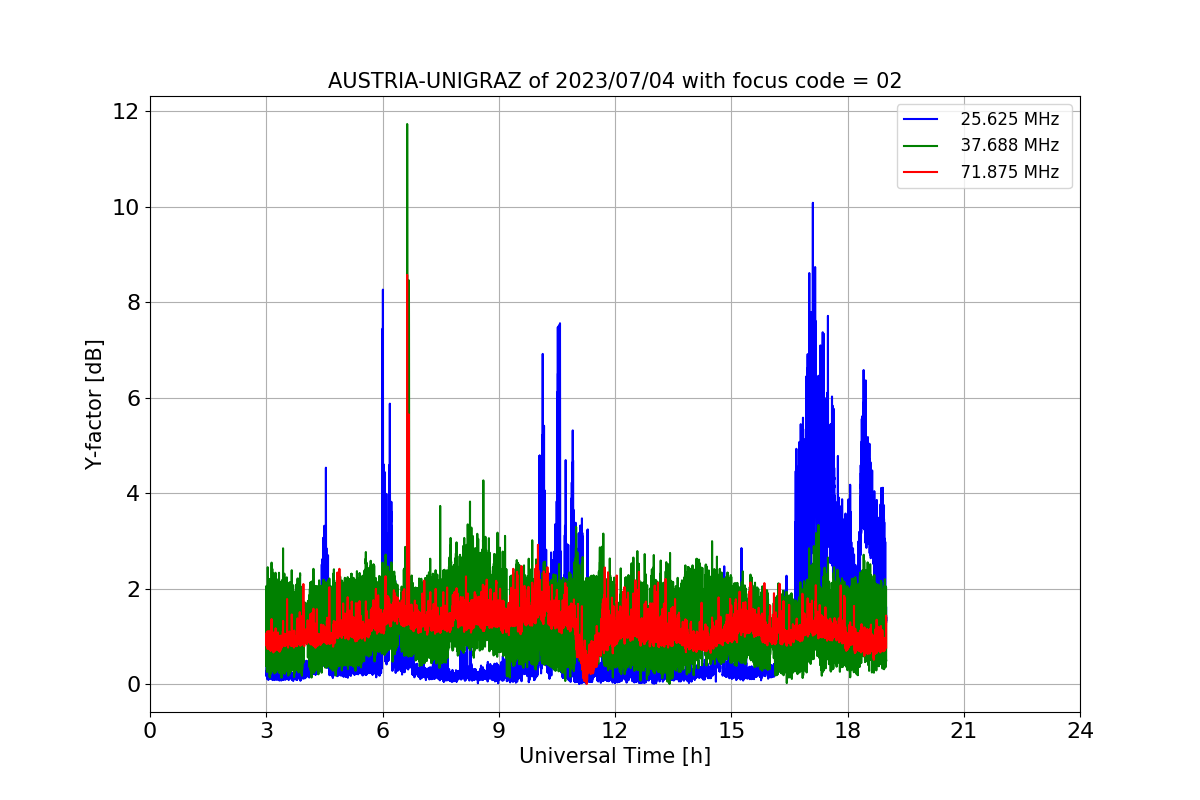1200x800 pixels.
Task: Click x-axis tick label 21
Action: pos(964,731)
